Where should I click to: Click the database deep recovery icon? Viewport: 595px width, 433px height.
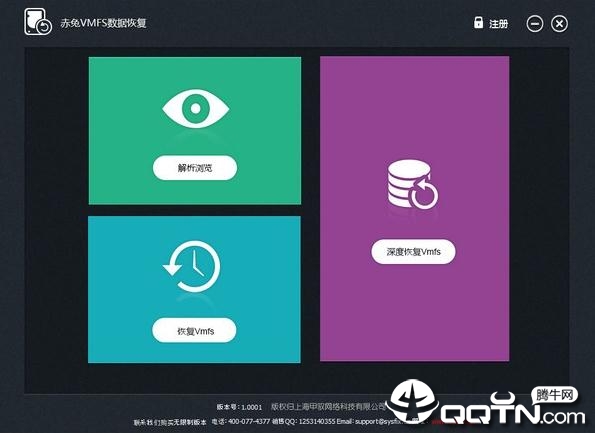tap(413, 184)
